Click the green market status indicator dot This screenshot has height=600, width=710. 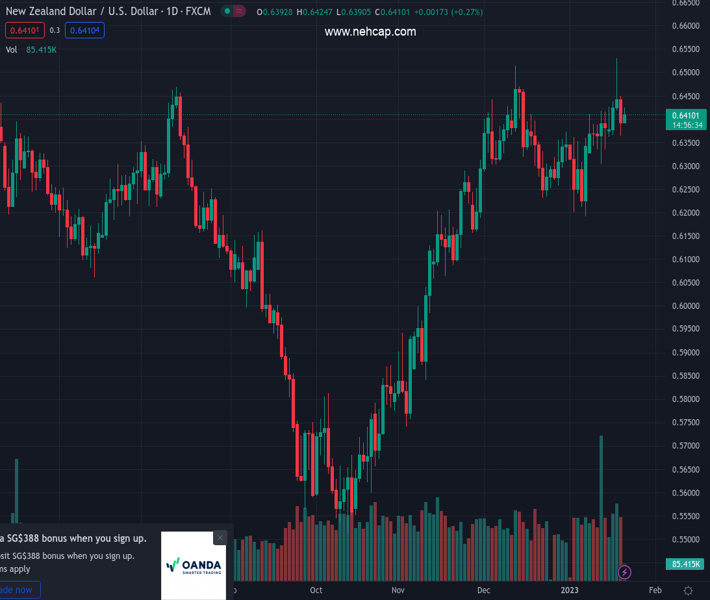(228, 12)
